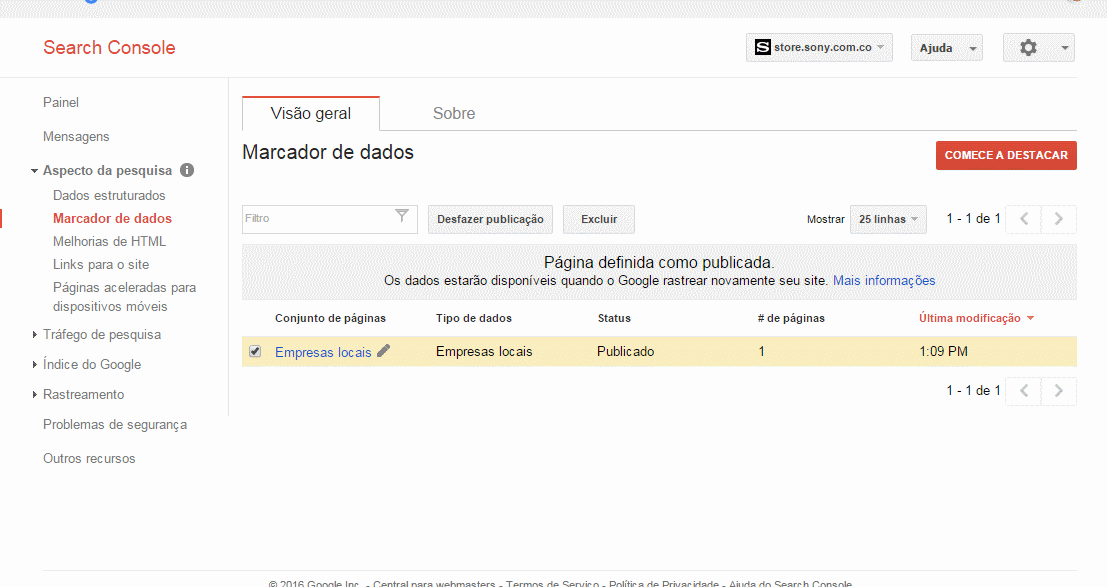The height and width of the screenshot is (587, 1107).
Task: Click inside the Filtro input field
Action: point(320,218)
